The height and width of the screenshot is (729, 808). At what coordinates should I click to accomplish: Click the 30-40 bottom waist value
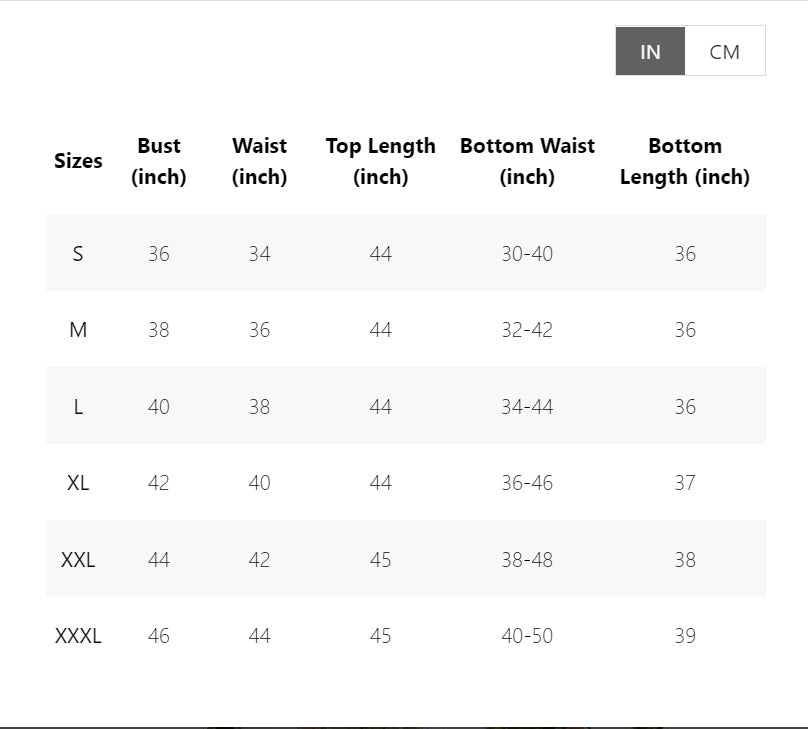click(x=527, y=254)
